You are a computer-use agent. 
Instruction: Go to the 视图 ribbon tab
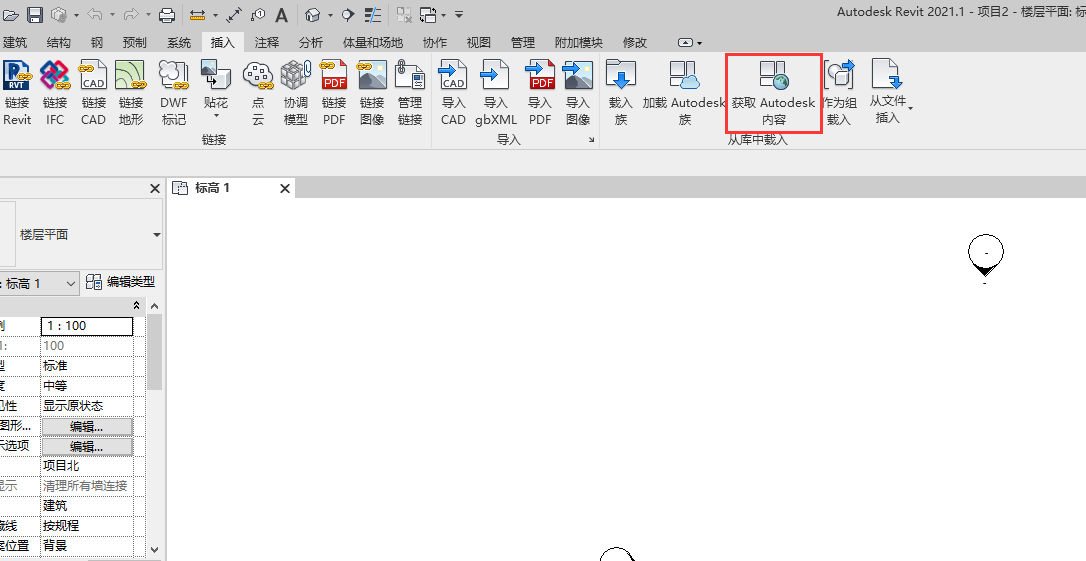click(479, 42)
